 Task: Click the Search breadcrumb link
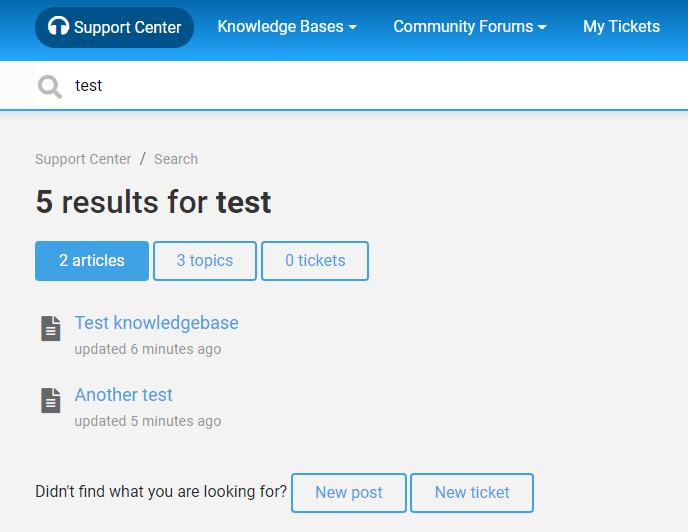(x=176, y=159)
